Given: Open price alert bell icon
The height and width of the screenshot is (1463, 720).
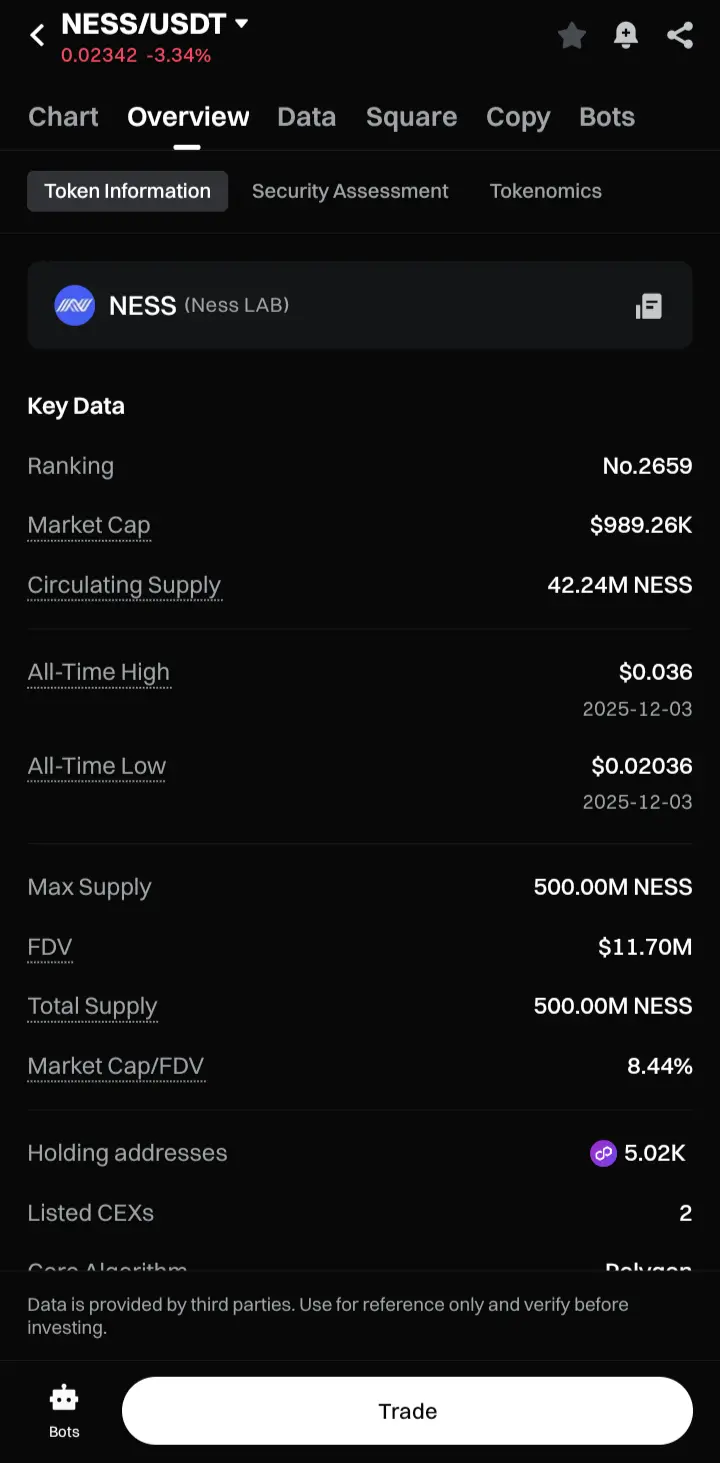Looking at the screenshot, I should coord(626,36).
